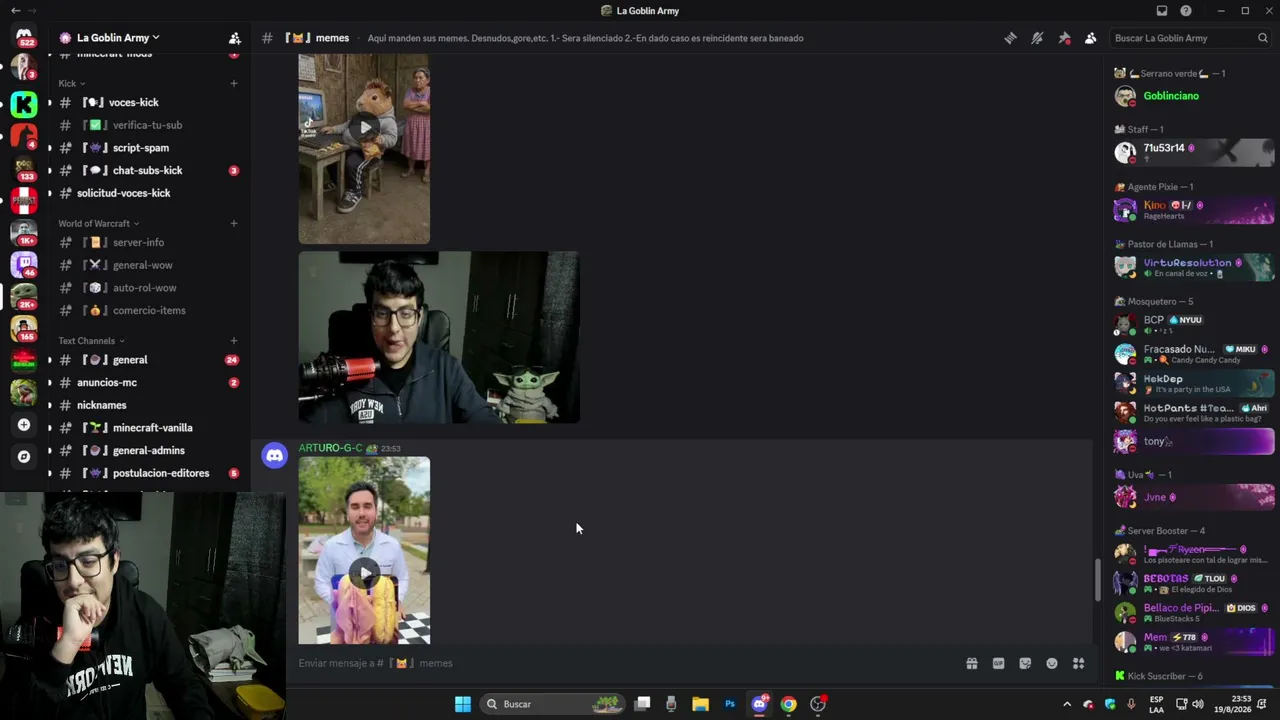Open the threads panel
The width and height of the screenshot is (1280, 720).
point(1010,38)
